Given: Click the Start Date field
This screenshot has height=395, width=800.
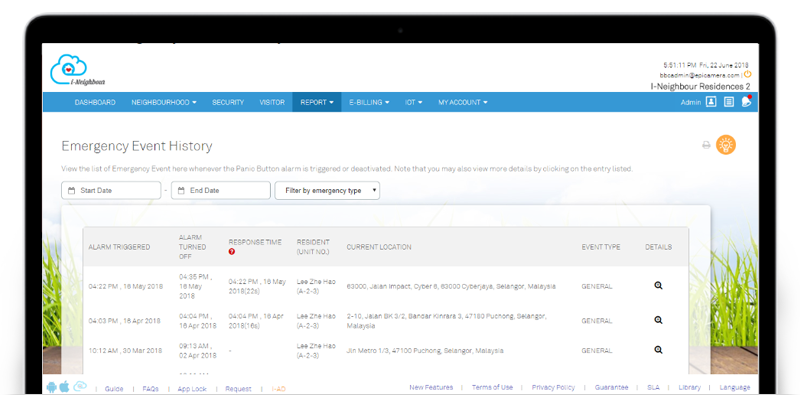Looking at the screenshot, I should [x=111, y=190].
